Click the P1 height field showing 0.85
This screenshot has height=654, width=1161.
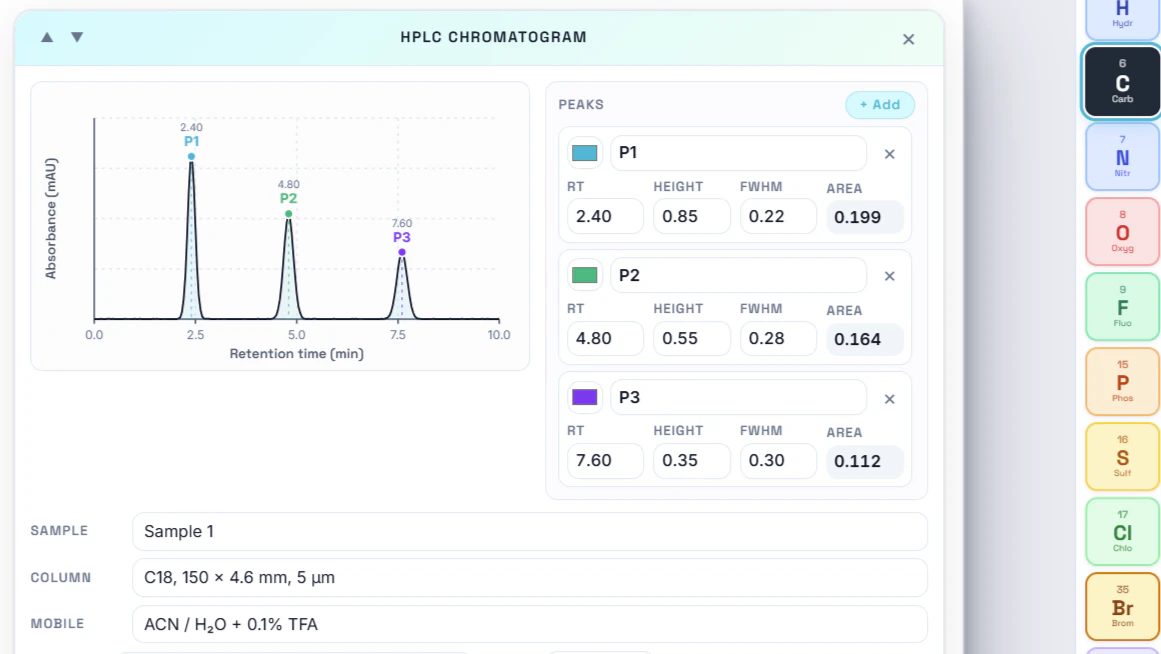[x=692, y=216]
